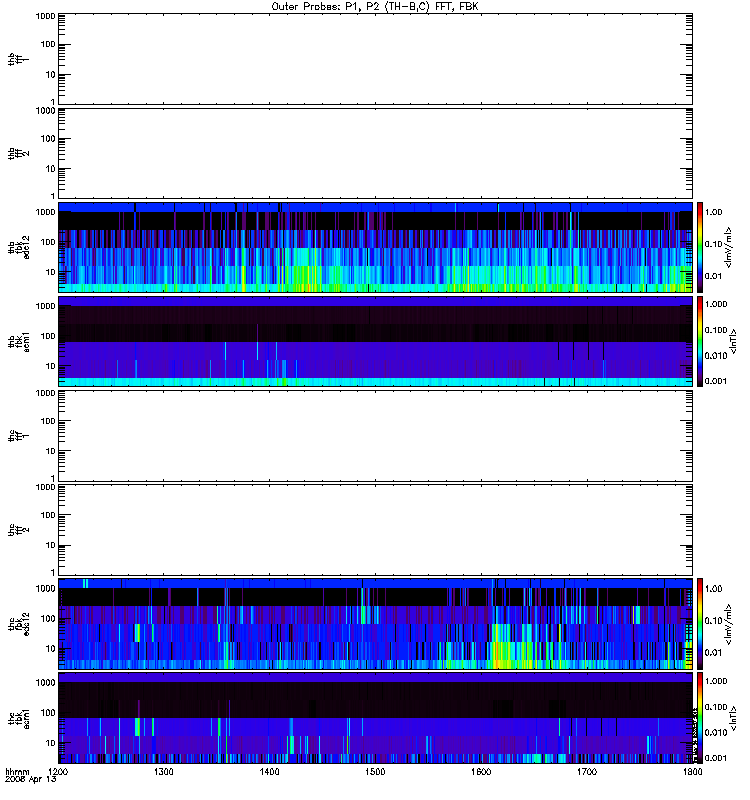Click the 1.00 value on the thb edc12 color bar

[713, 212]
